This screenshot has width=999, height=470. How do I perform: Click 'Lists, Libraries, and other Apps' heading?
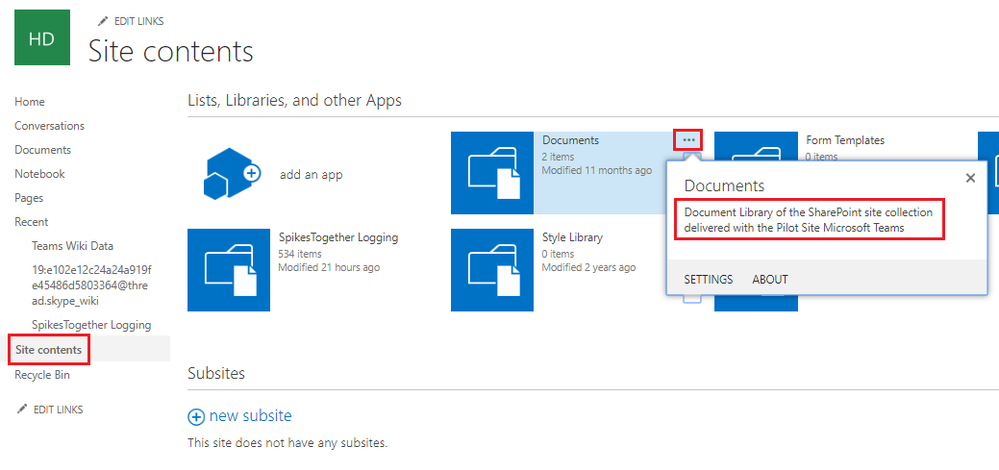coord(295,101)
